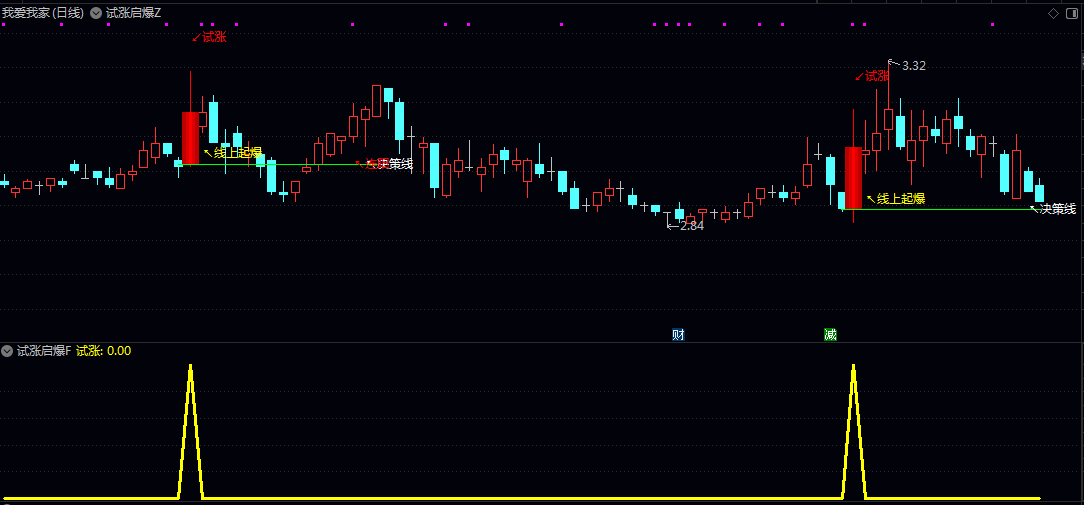Click the right green decision line

(940, 209)
